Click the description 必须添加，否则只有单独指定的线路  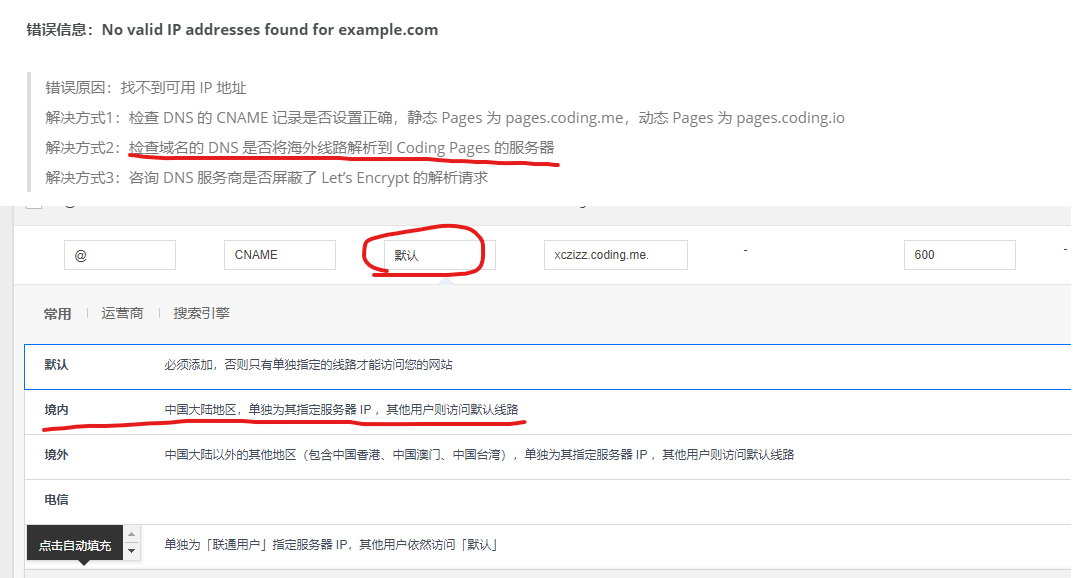[308, 365]
